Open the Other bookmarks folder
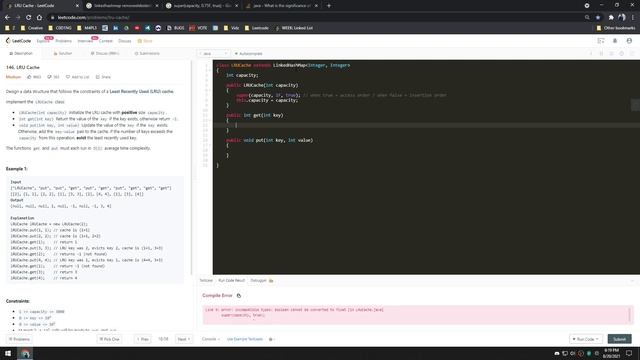This screenshot has width=640, height=360. click(616, 28)
